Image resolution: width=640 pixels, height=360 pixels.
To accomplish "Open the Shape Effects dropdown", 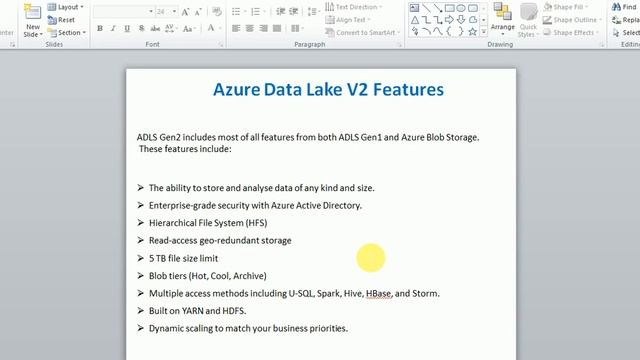I will click(571, 32).
